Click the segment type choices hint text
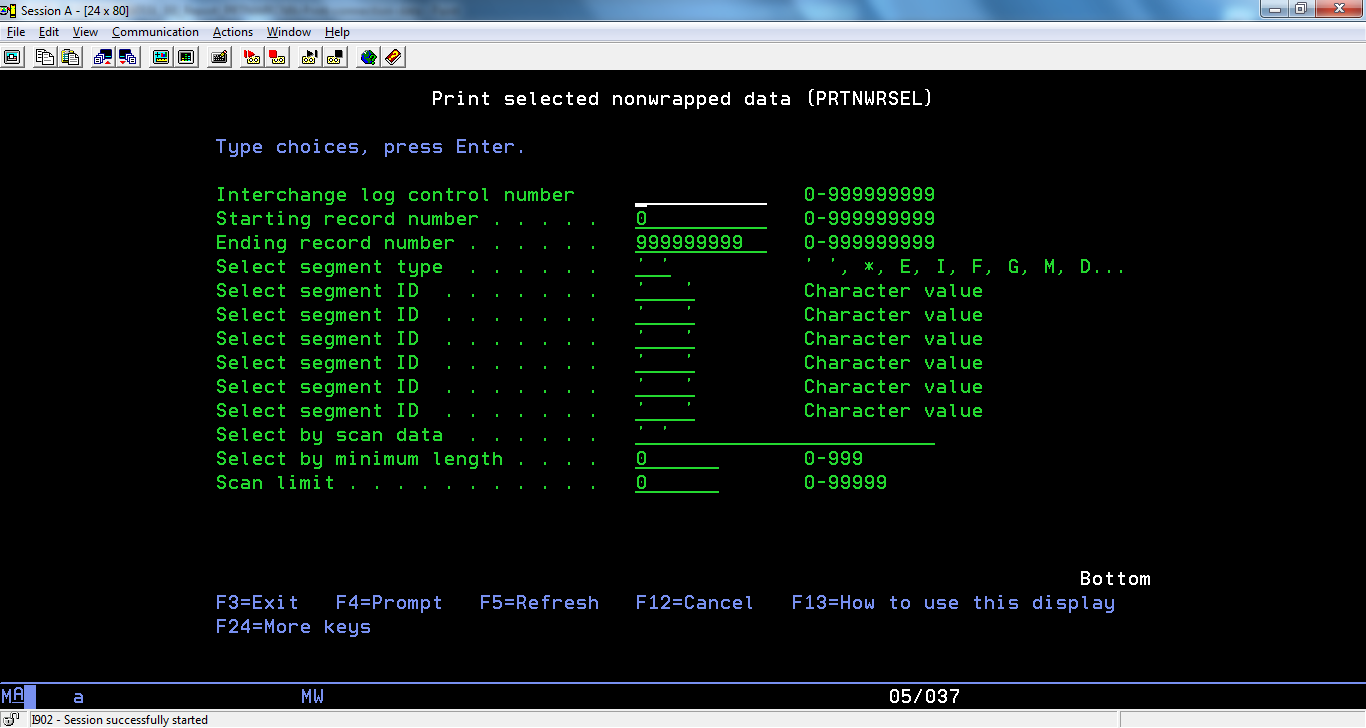This screenshot has height=728, width=1366. 965,267
